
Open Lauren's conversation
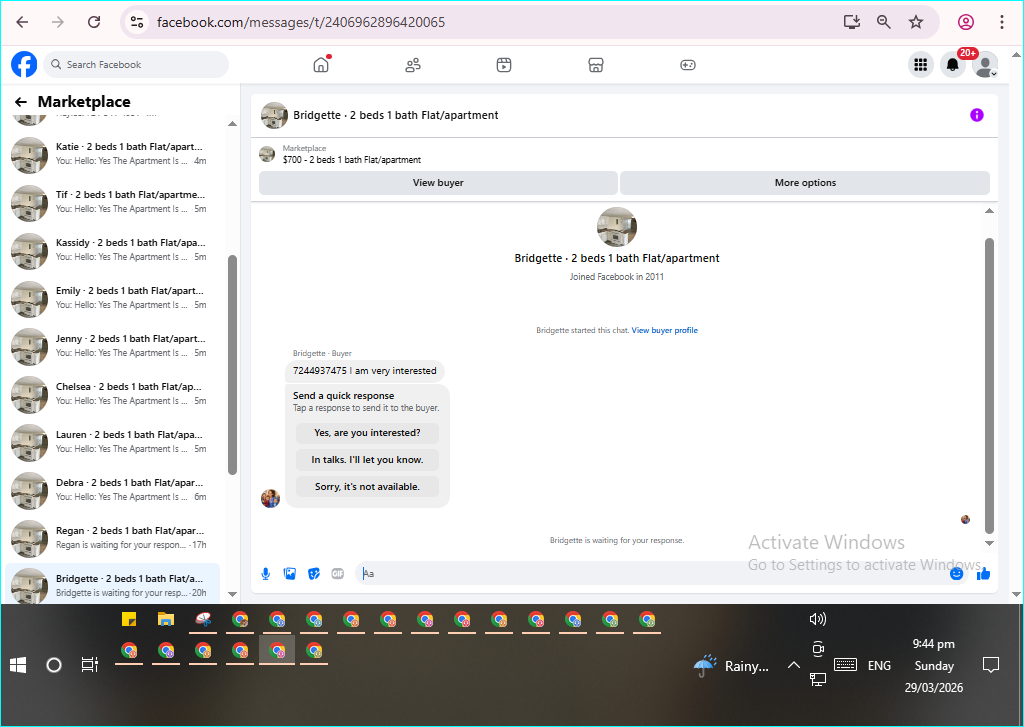click(112, 442)
